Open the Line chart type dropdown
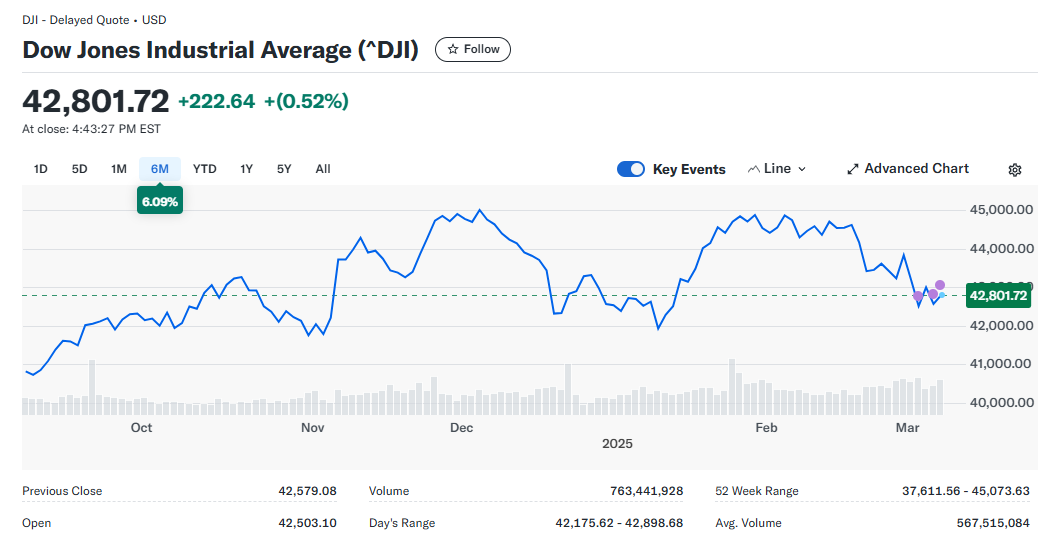 pyautogui.click(x=777, y=169)
